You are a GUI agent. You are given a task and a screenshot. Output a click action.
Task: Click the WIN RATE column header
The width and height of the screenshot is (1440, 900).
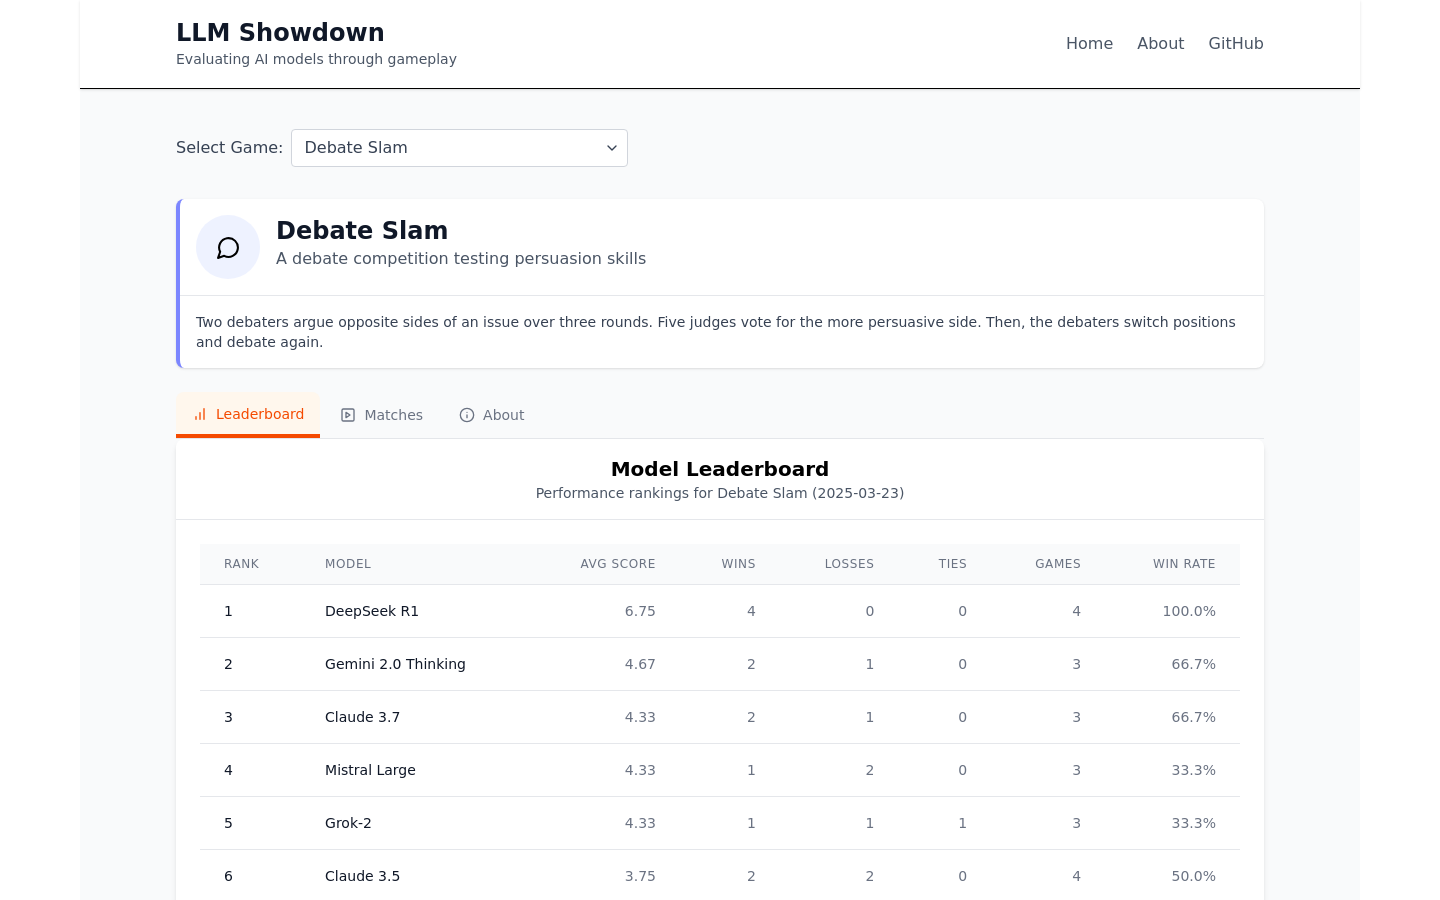(1184, 564)
